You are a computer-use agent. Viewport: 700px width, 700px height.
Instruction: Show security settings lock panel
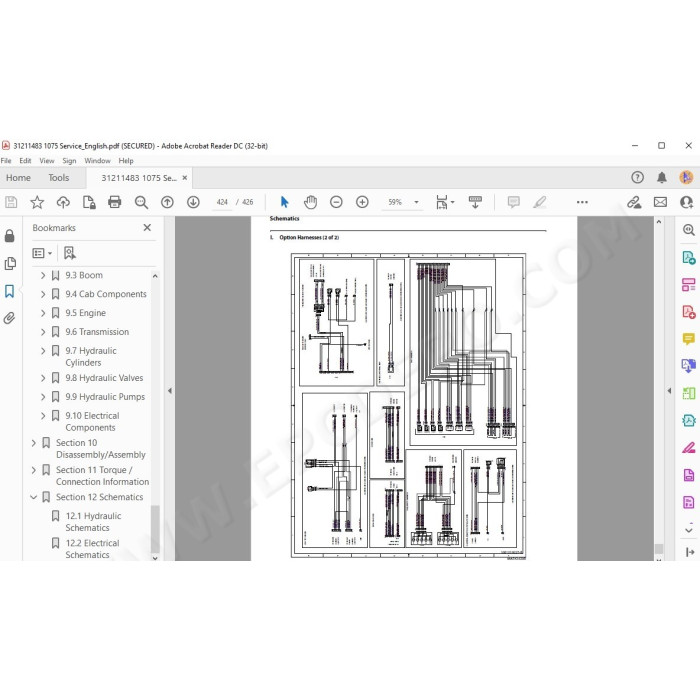point(9,236)
